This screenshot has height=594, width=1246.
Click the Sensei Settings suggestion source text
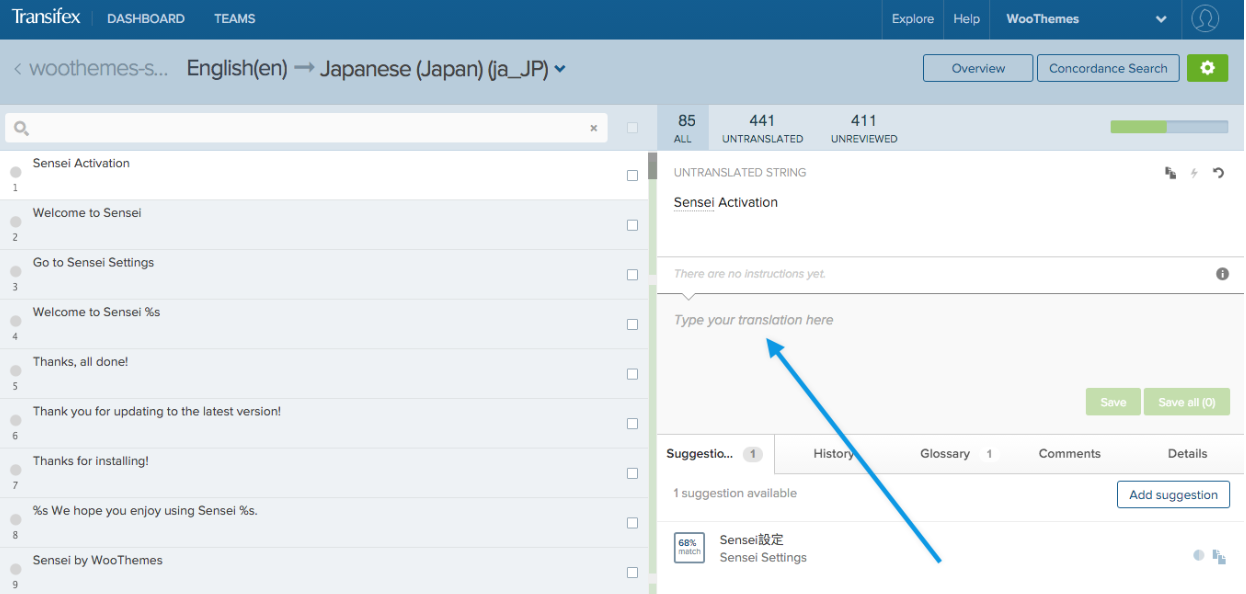coord(763,557)
